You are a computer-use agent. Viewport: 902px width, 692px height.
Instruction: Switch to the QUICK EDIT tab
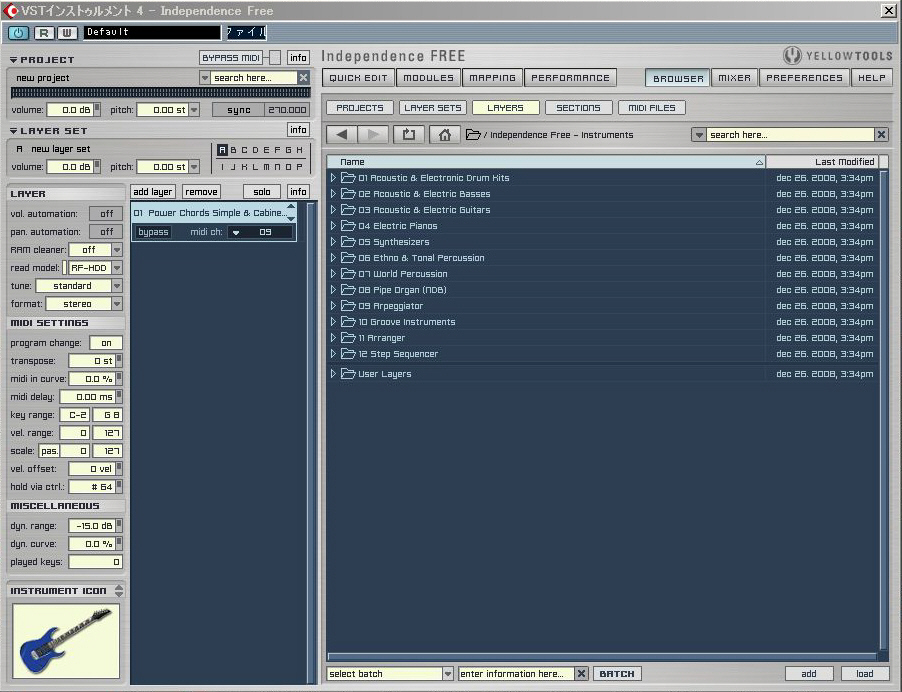point(358,78)
